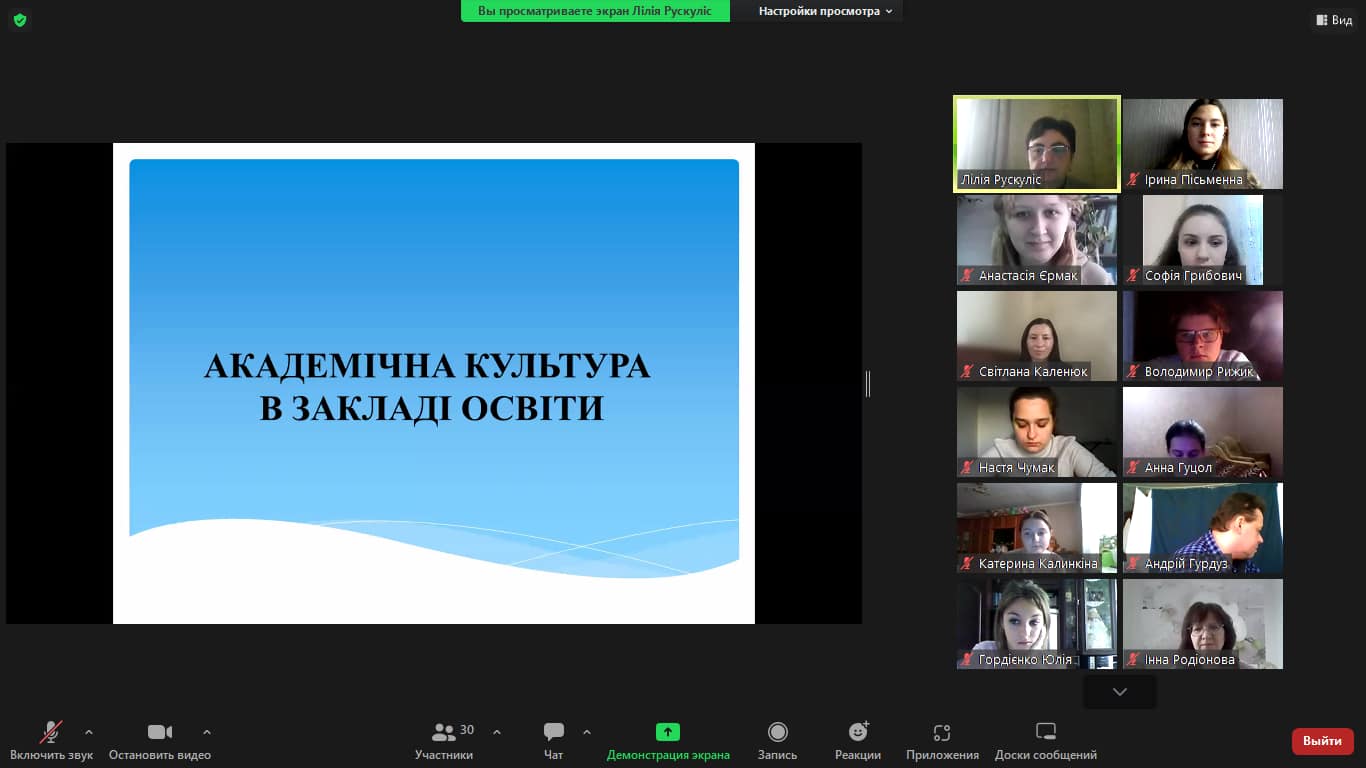
Task: Leave meeting with Выйти button
Action: [1323, 741]
